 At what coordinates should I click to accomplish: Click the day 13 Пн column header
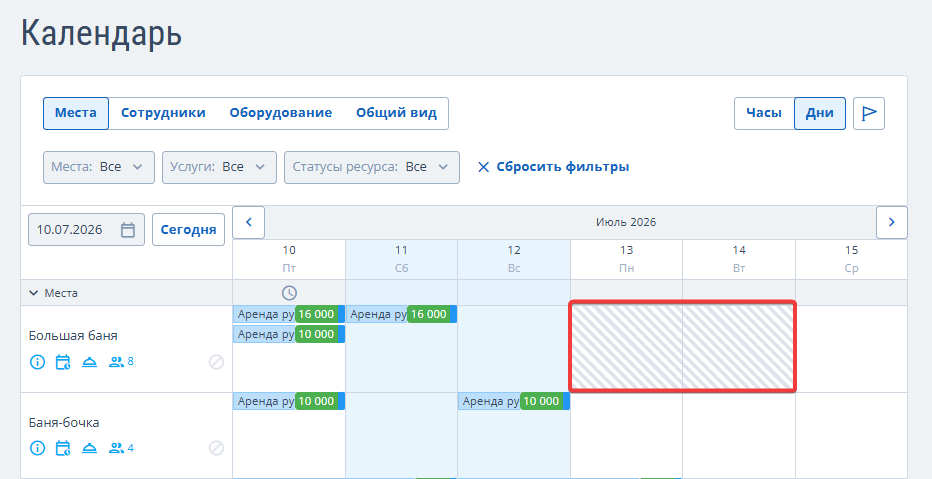(x=626, y=259)
